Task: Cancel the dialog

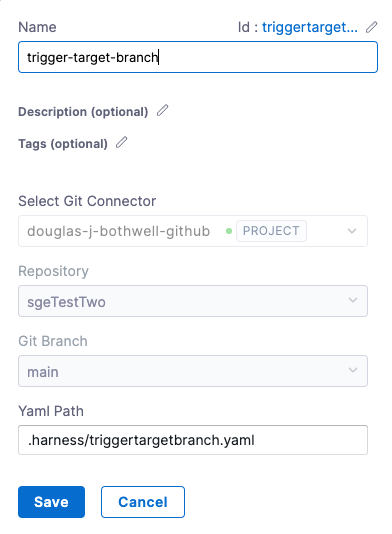Action: [x=143, y=502]
